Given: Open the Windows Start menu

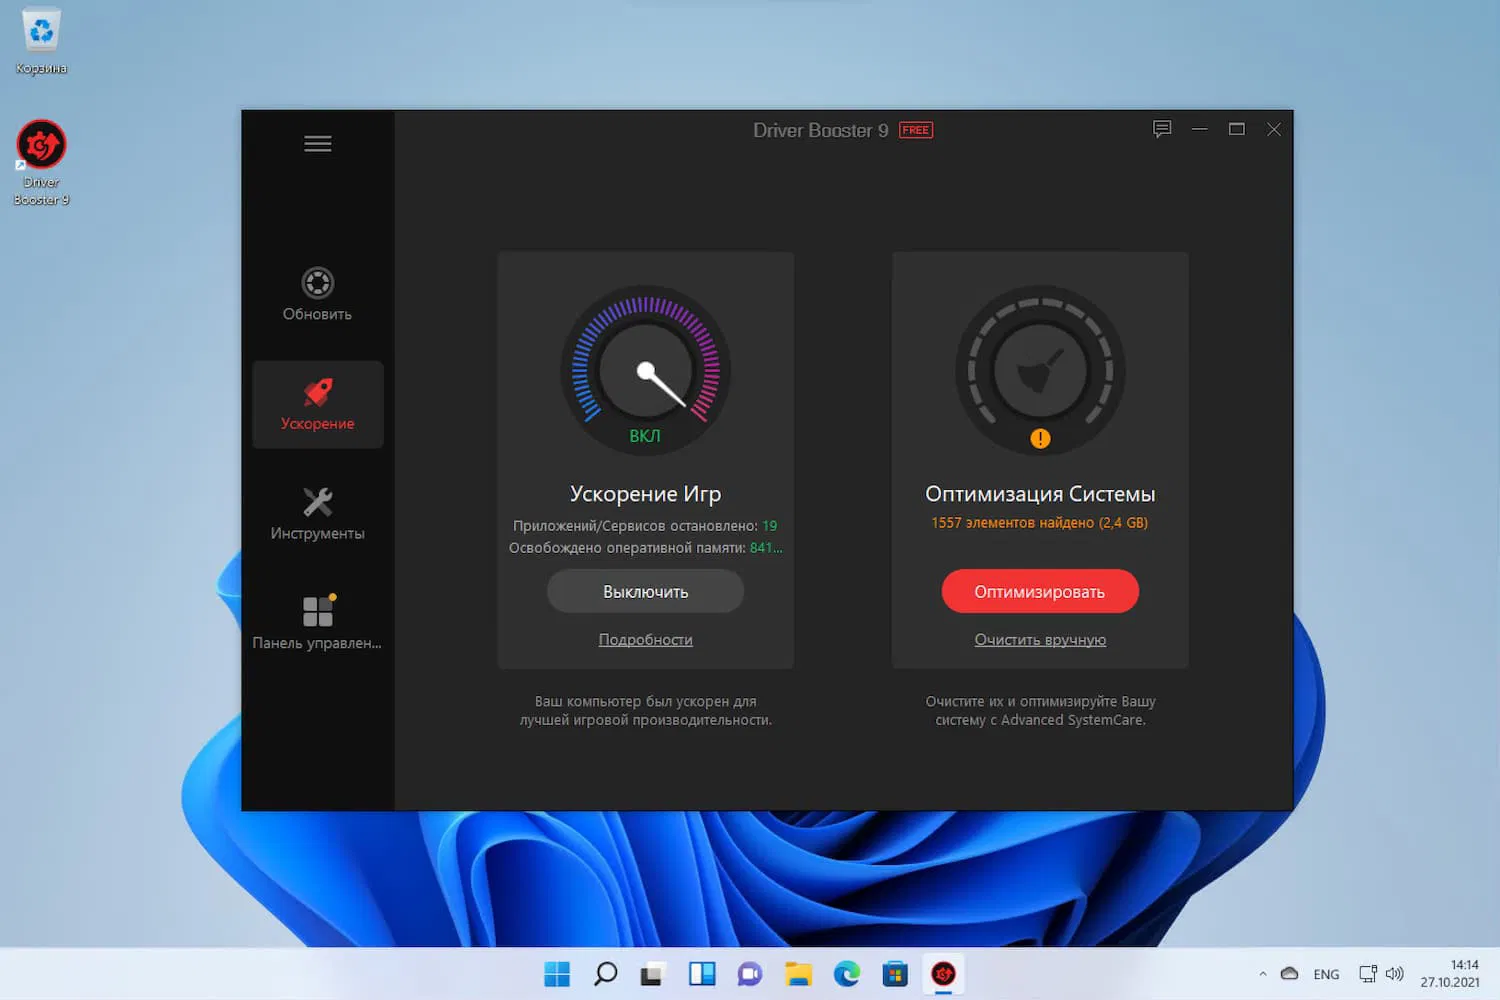Looking at the screenshot, I should [557, 974].
